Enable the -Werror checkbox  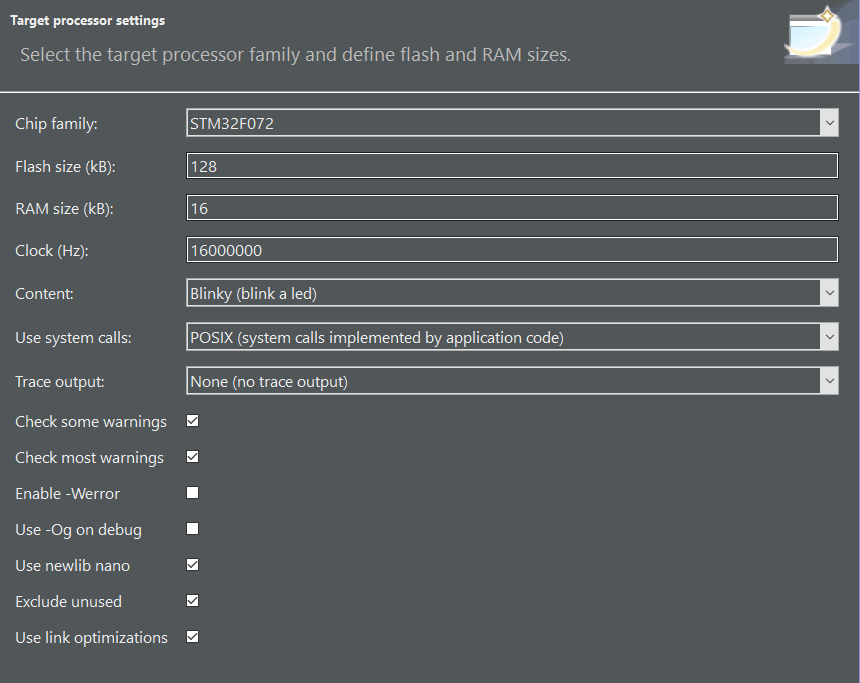click(x=193, y=493)
